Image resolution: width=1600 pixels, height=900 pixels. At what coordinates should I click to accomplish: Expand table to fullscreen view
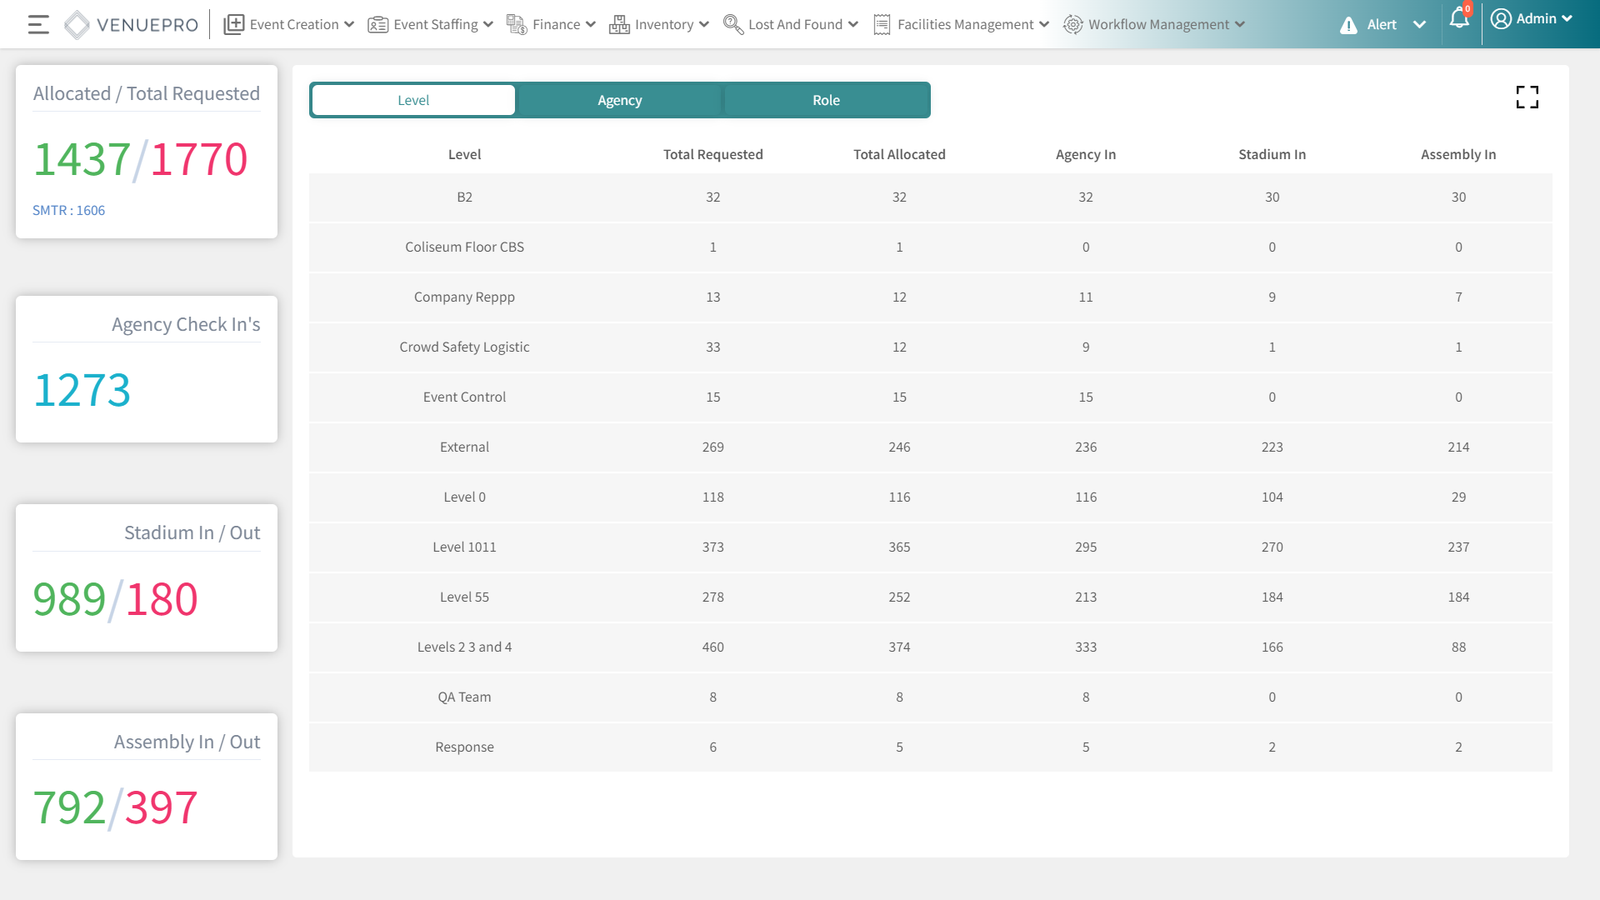pos(1527,97)
